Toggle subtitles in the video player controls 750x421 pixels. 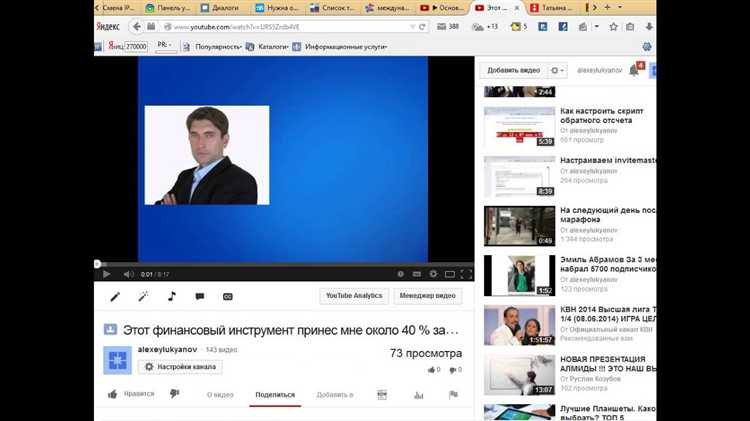tap(417, 274)
